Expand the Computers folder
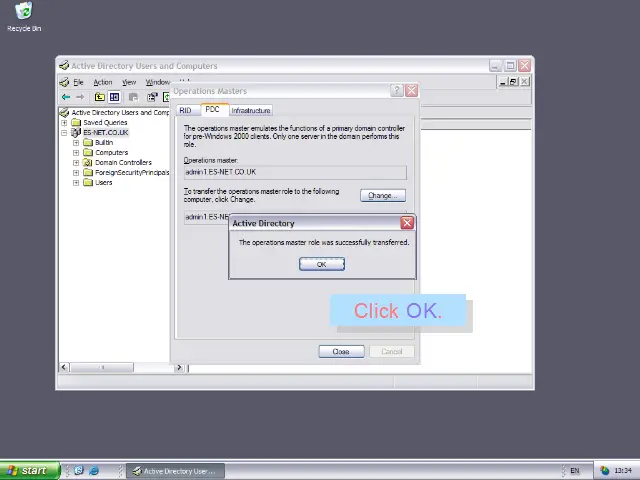The height and width of the screenshot is (480, 640). point(76,153)
